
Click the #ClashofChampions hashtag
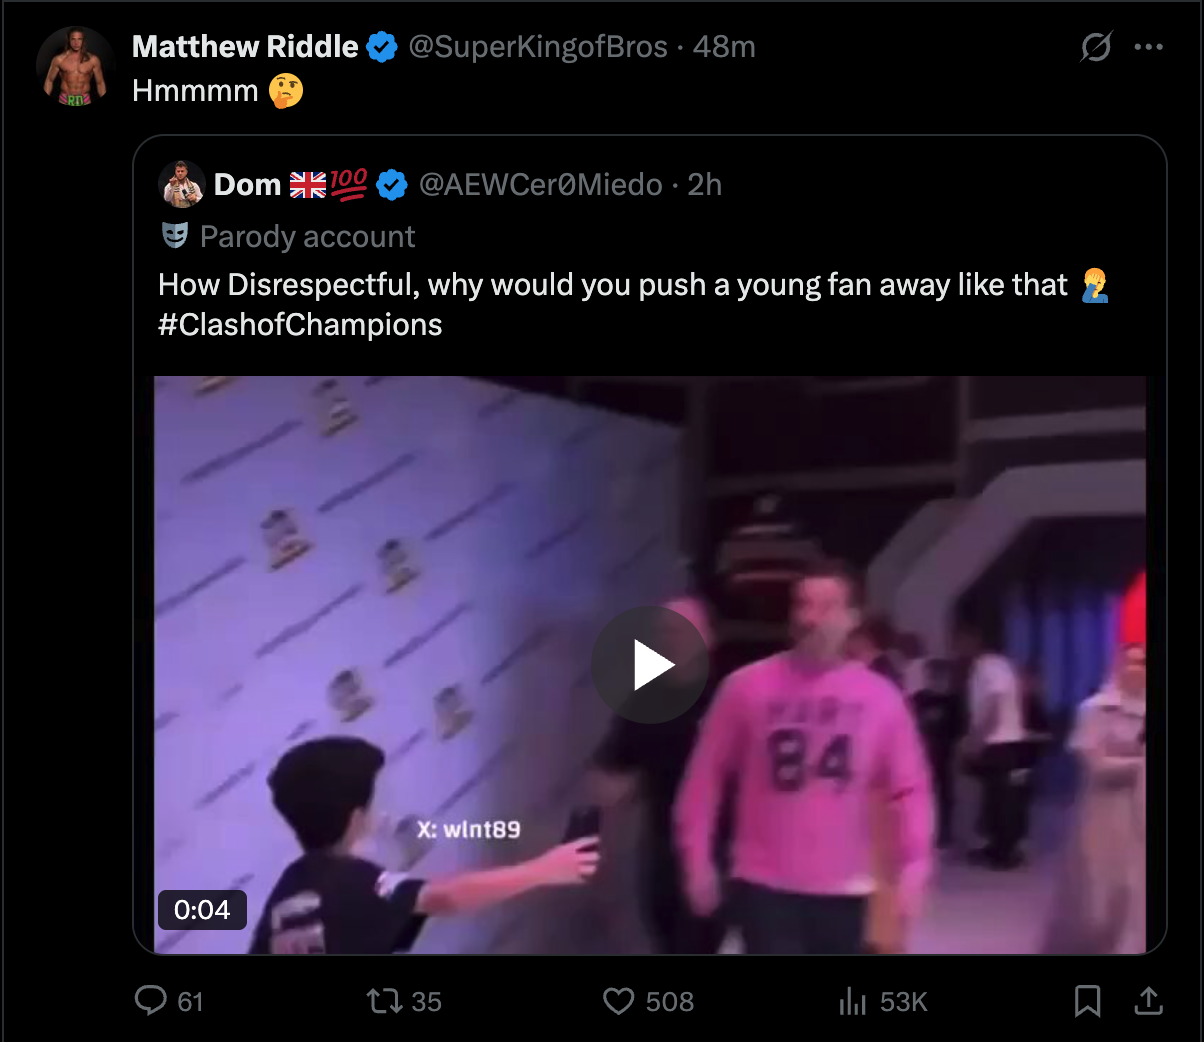click(x=300, y=325)
